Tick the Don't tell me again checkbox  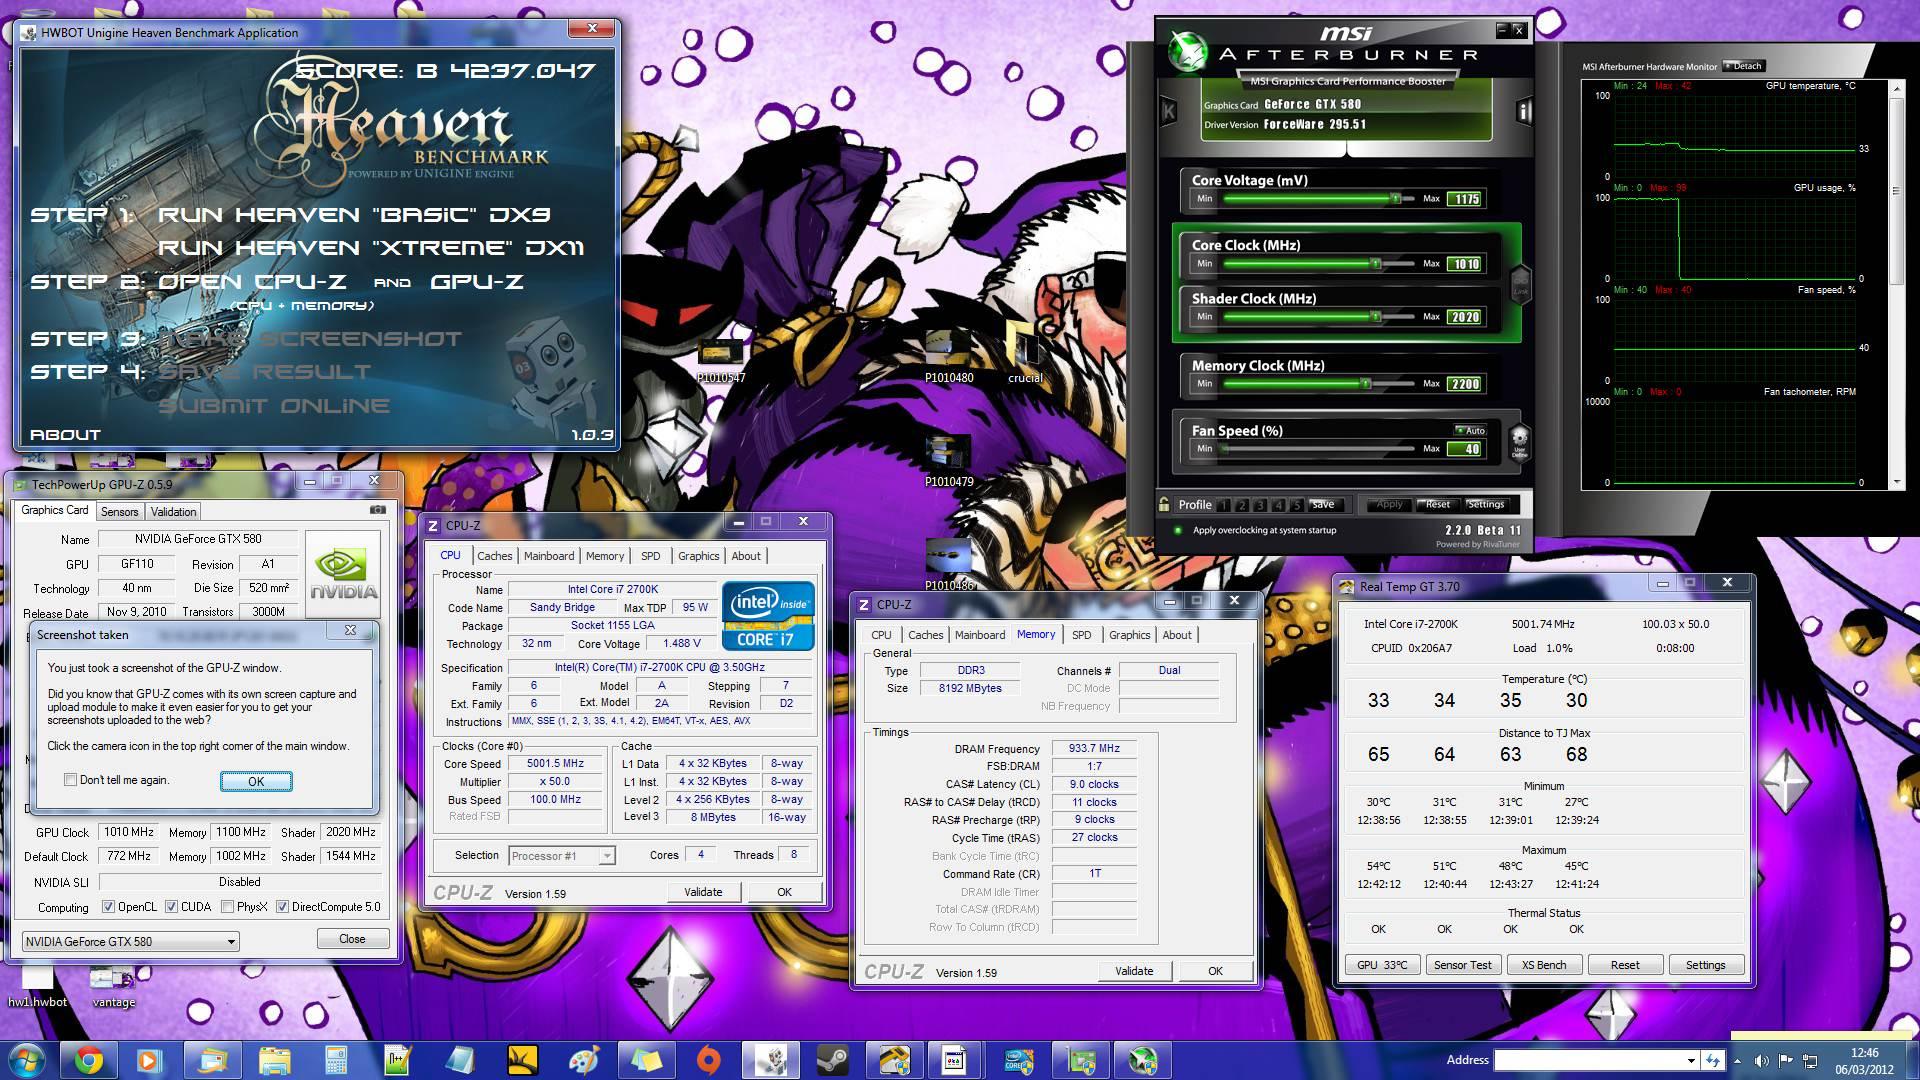pos(70,780)
